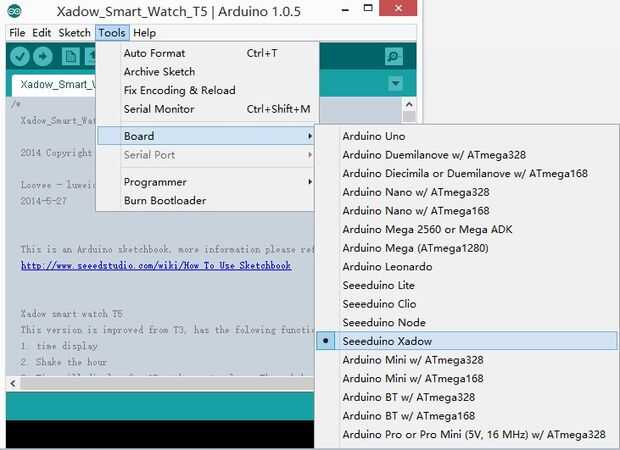Select Arduino Leonardo board
Viewport: 620px width, 450px height.
[467, 267]
